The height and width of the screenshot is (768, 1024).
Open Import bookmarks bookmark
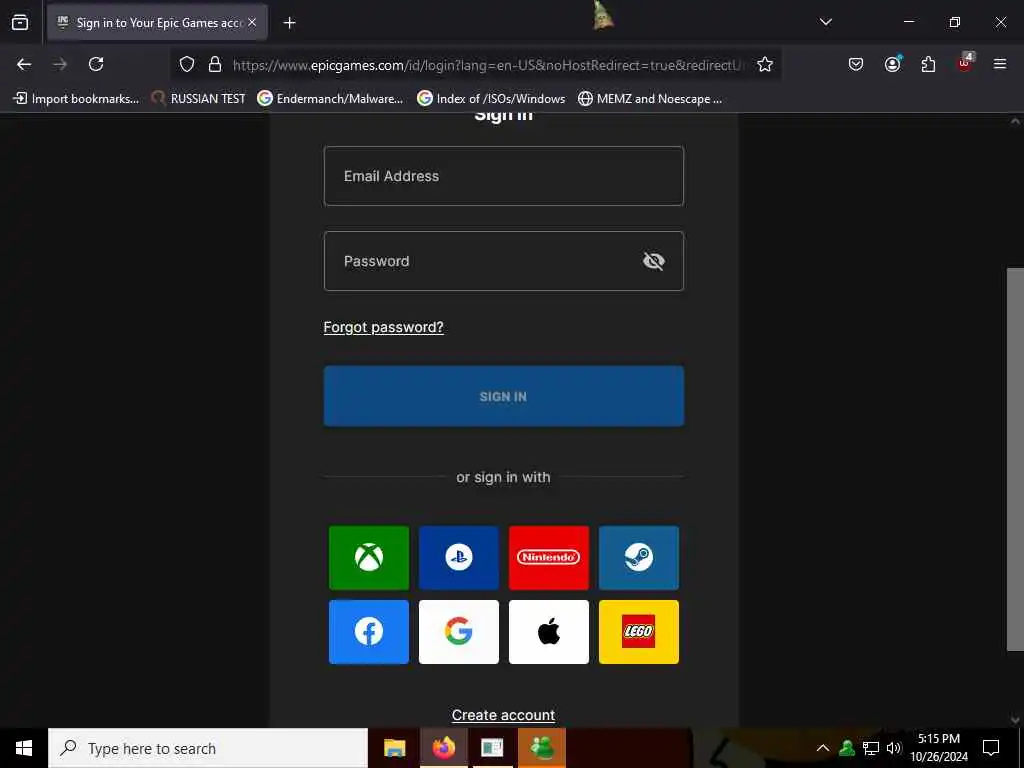point(76,99)
